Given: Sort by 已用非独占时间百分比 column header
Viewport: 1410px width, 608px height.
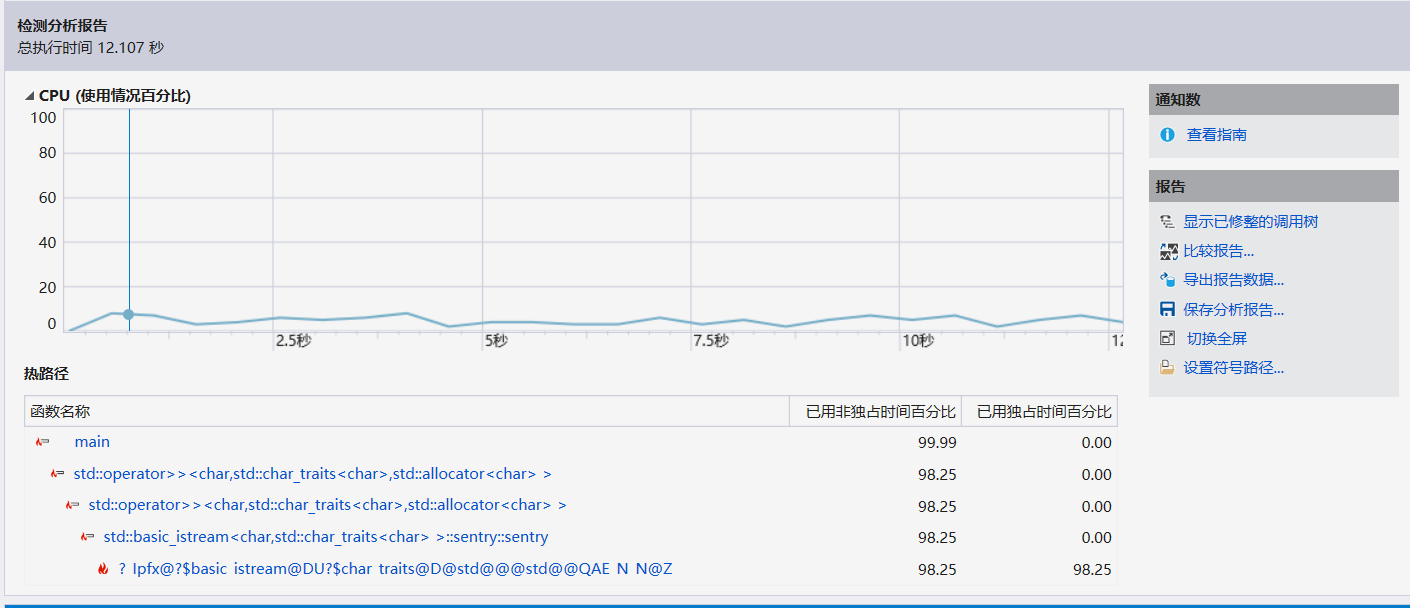Looking at the screenshot, I should 875,412.
